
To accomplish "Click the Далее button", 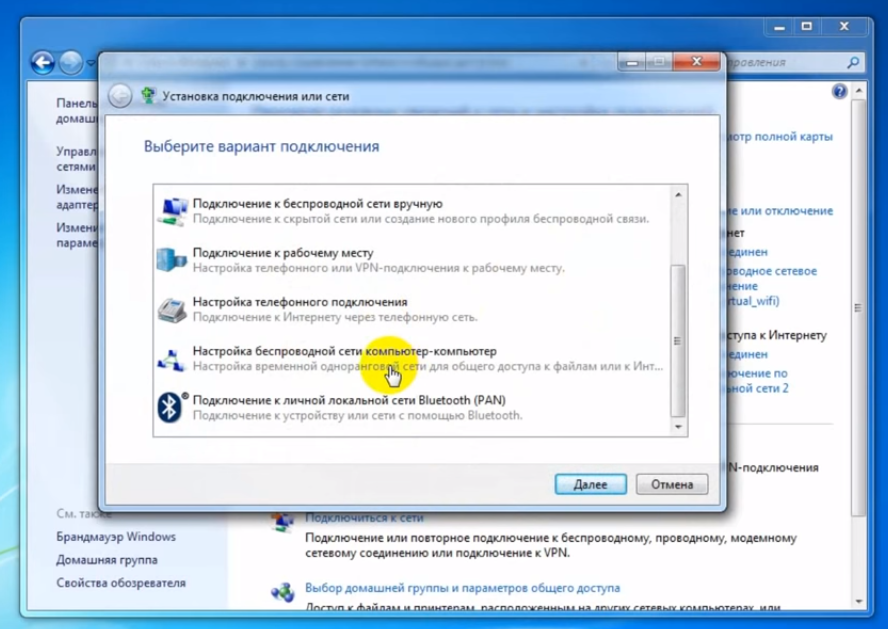I will (590, 485).
